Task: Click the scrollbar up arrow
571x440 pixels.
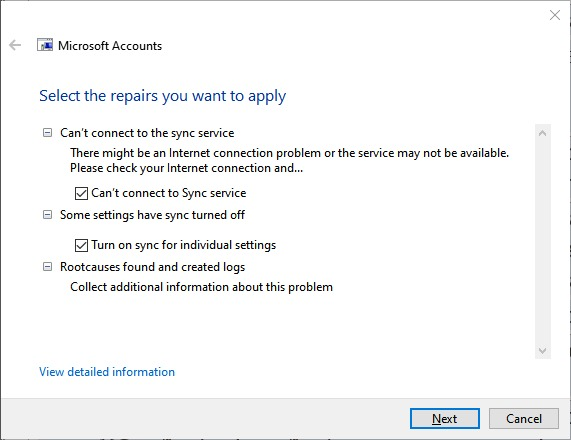Action: (542, 133)
